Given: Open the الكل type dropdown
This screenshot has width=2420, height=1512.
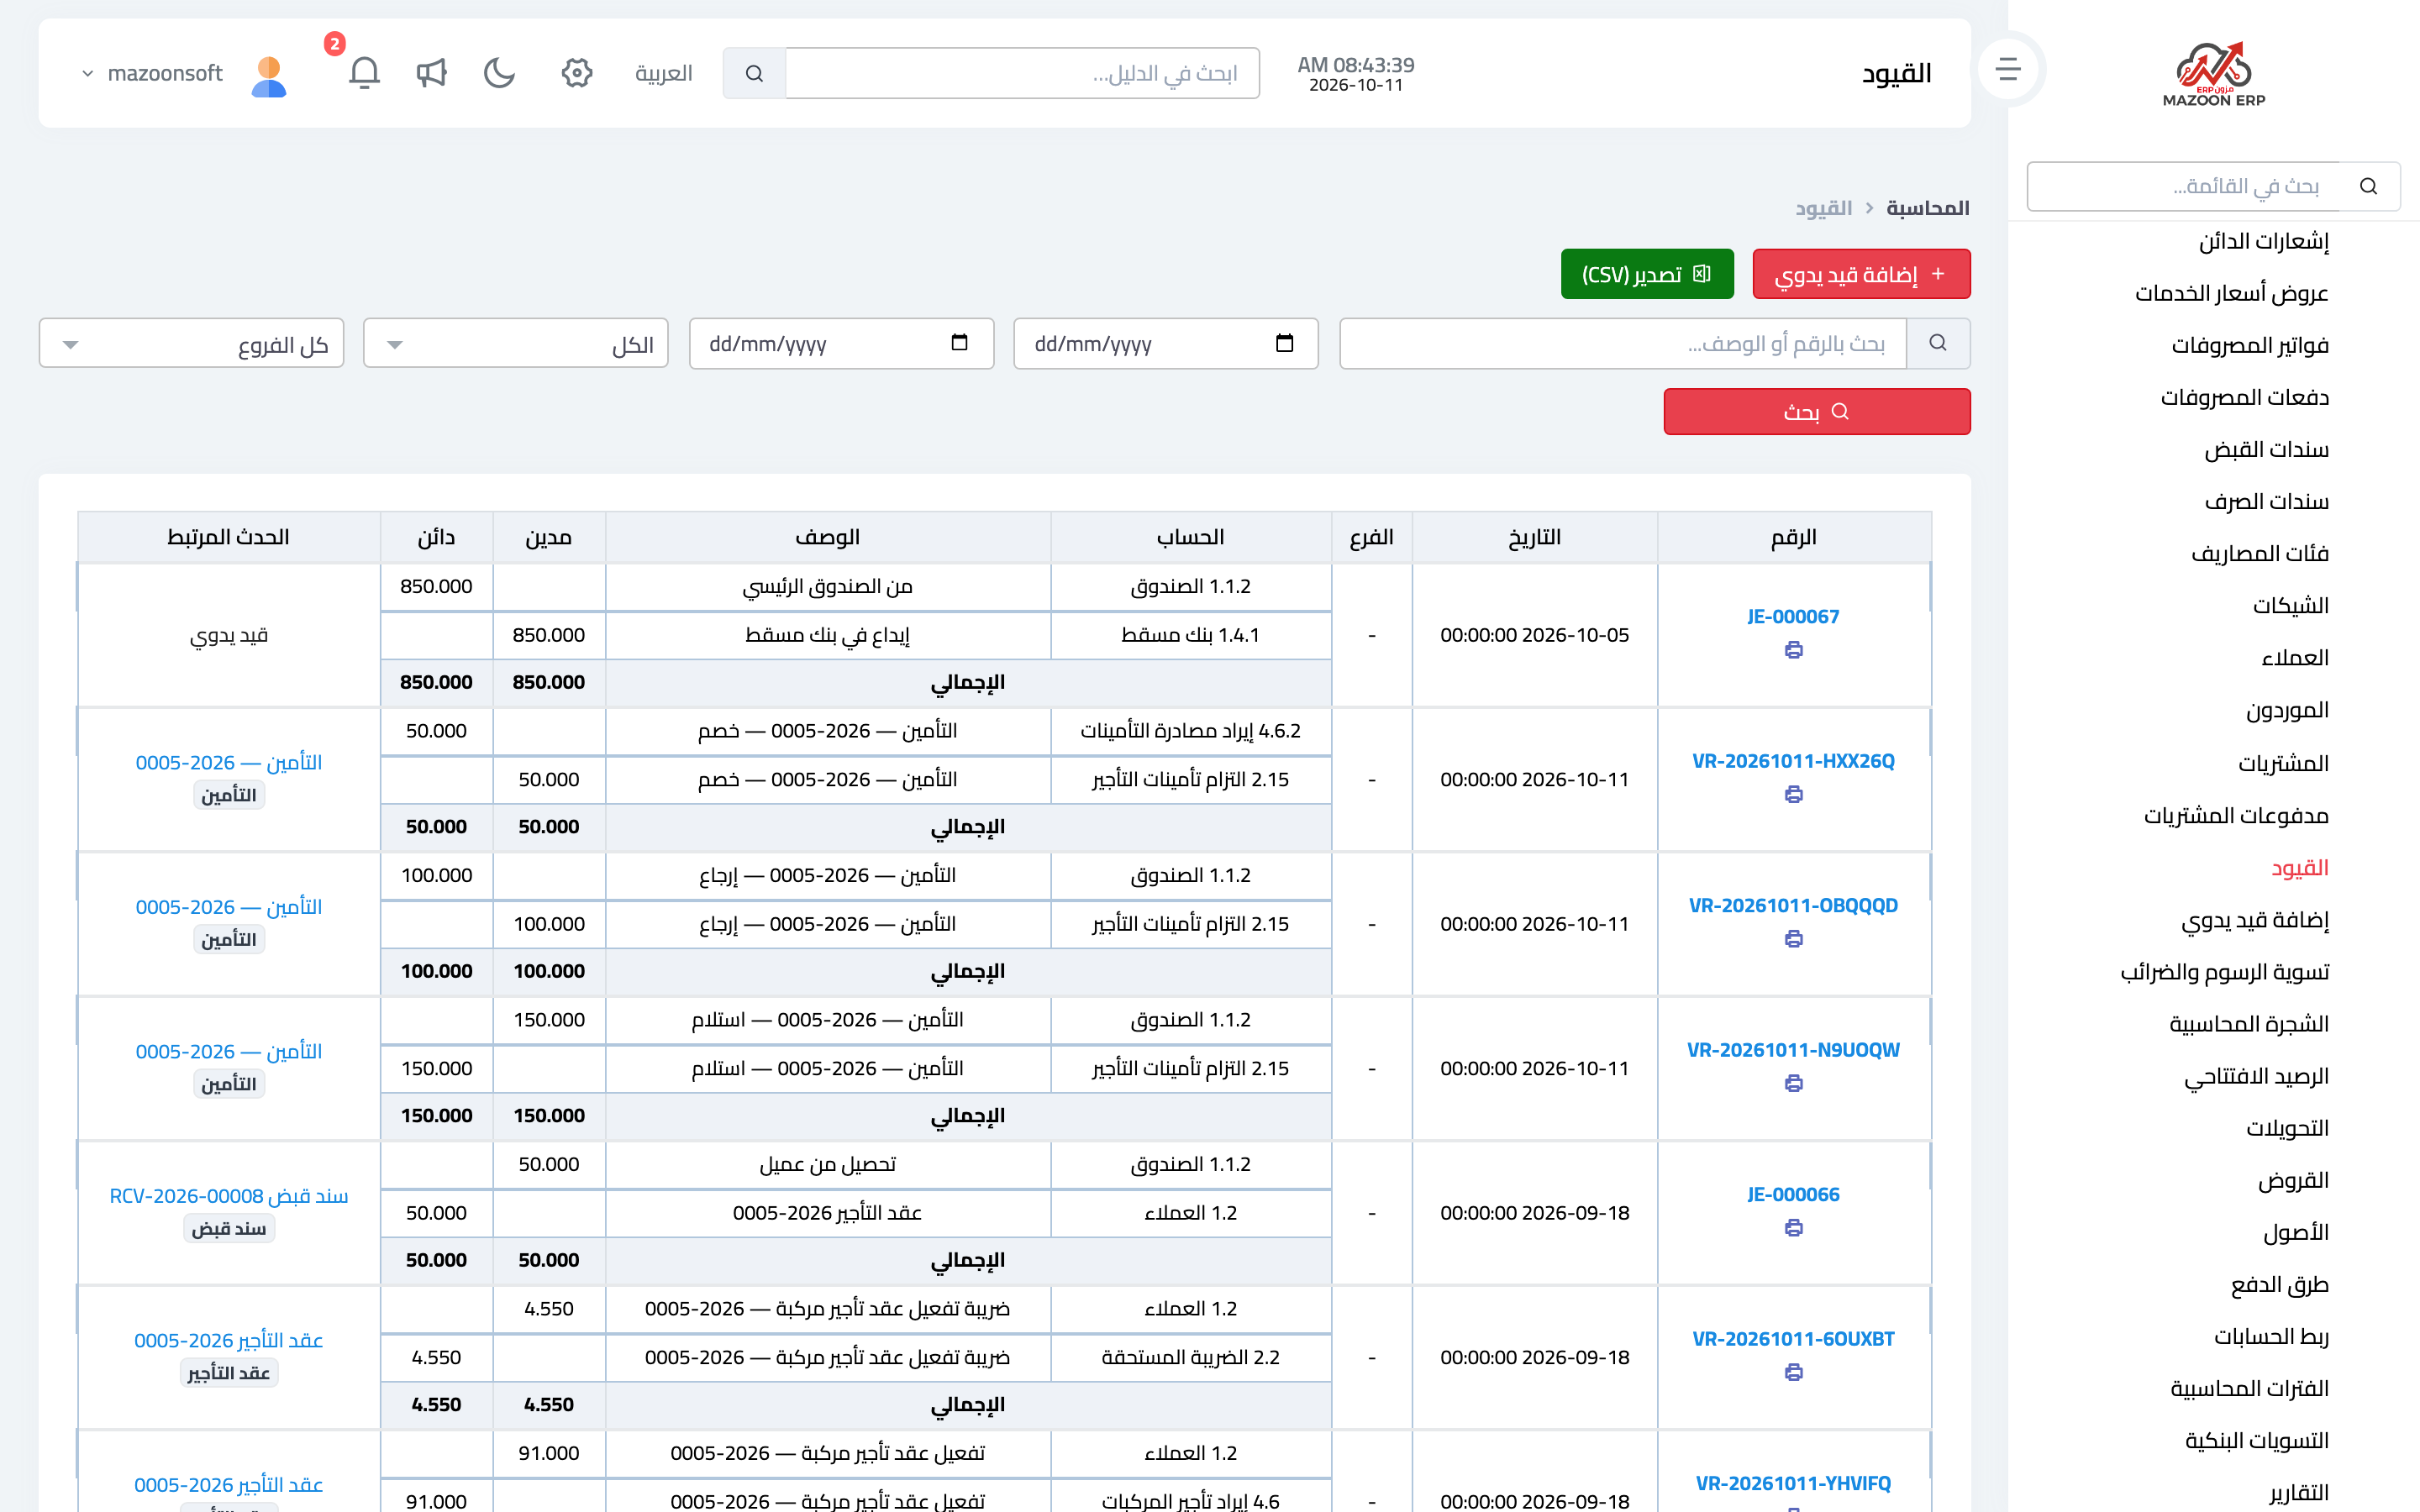Looking at the screenshot, I should (x=515, y=343).
